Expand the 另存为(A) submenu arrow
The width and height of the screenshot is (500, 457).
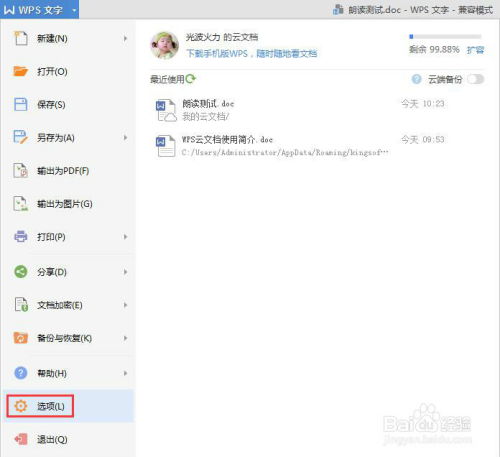coord(125,137)
